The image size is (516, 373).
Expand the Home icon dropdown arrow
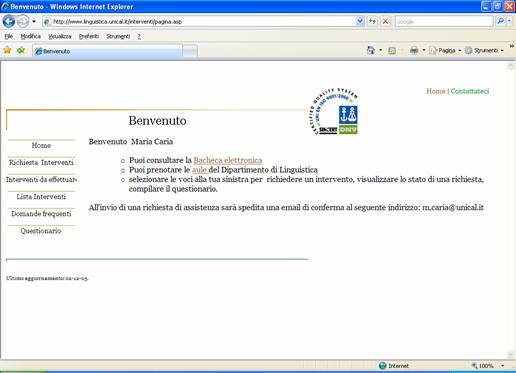[x=381, y=50]
